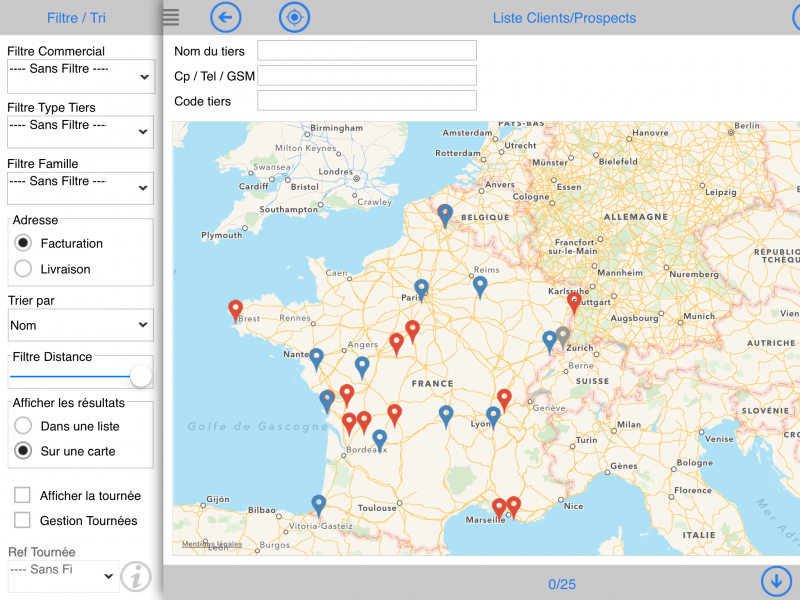This screenshot has height=600, width=800.
Task: Open the Trier par Nom dropdown
Action: [81, 325]
